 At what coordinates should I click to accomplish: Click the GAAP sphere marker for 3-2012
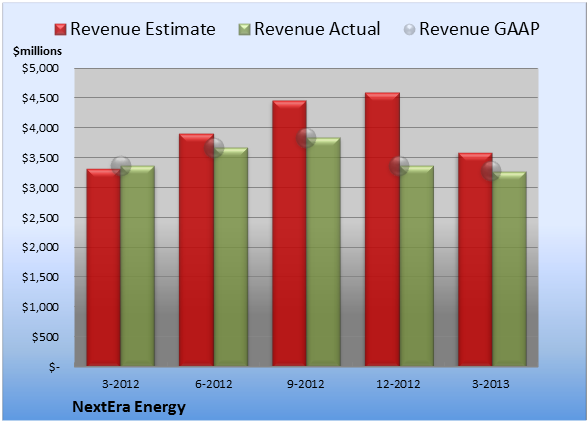(121, 165)
